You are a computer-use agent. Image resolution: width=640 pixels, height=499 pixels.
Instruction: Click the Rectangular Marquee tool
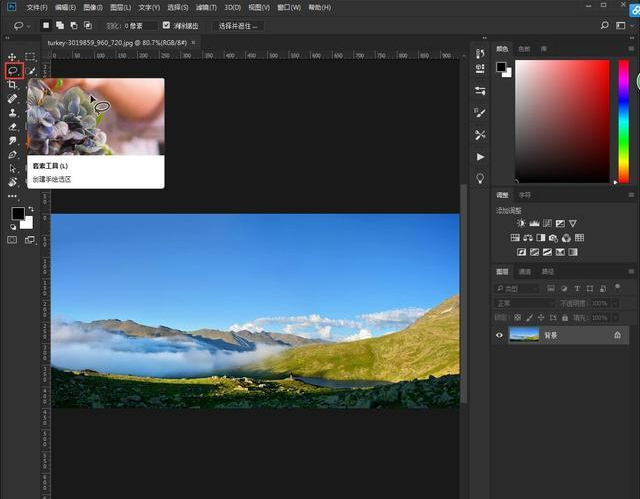[x=30, y=57]
